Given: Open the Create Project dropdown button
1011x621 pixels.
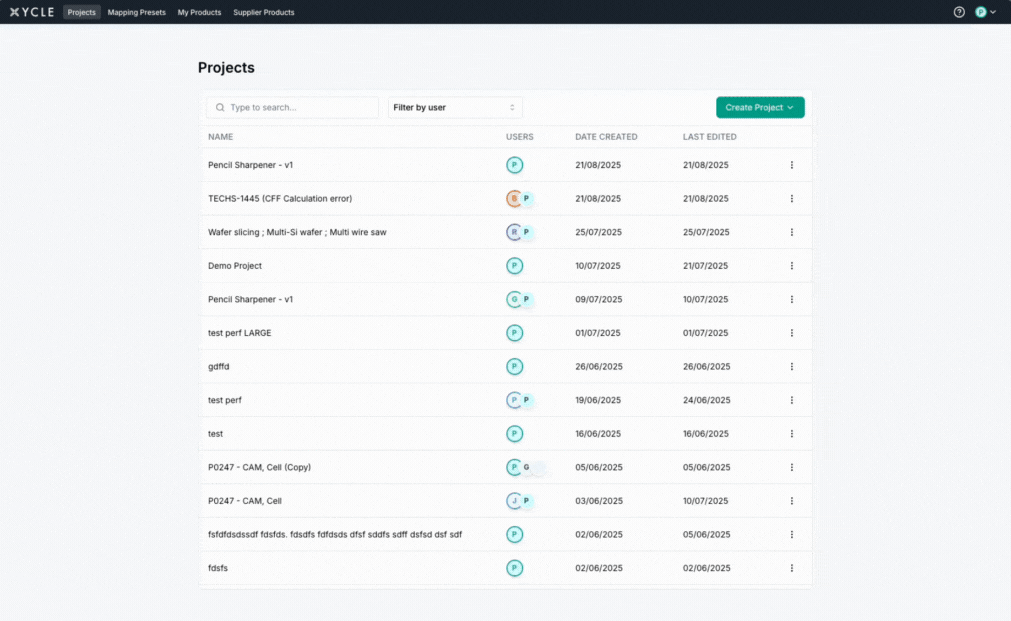Looking at the screenshot, I should [760, 107].
